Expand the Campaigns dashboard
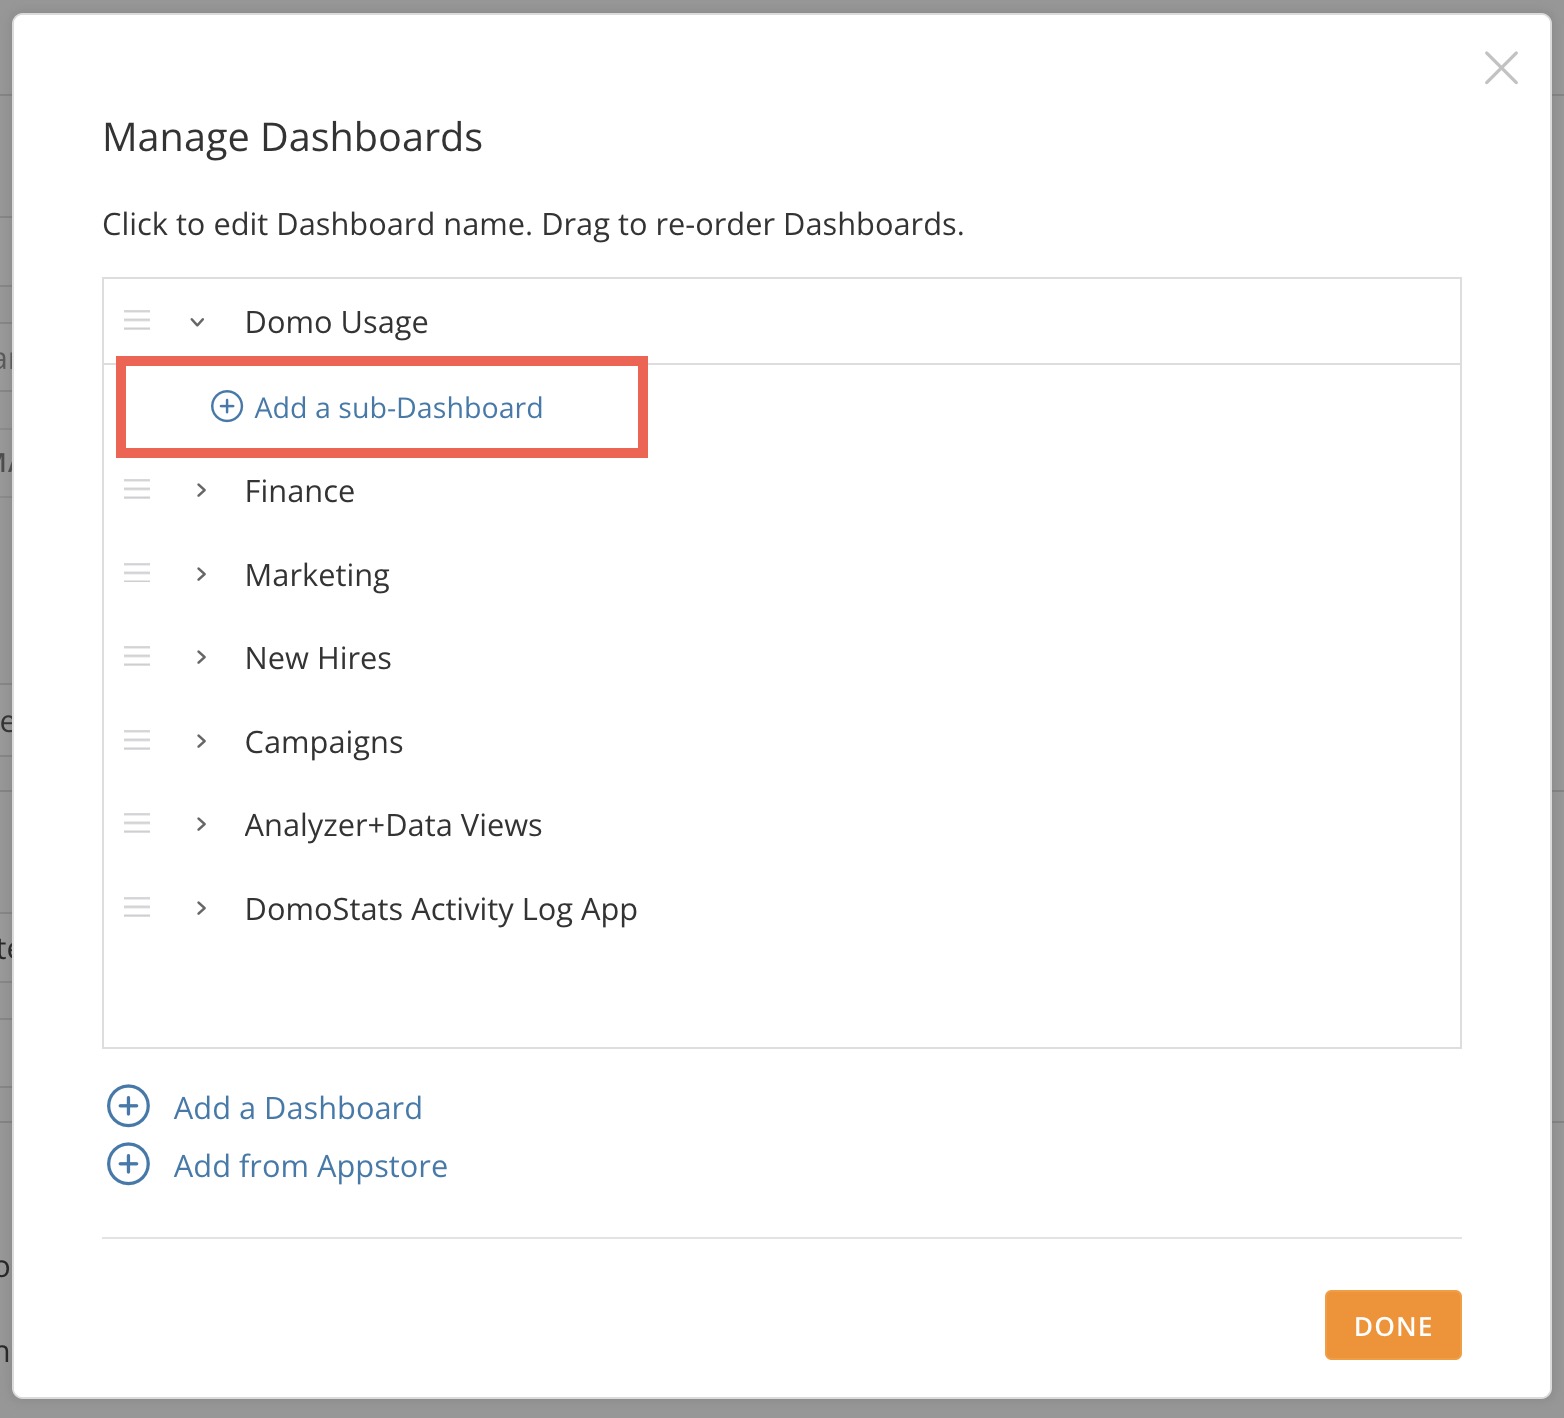Viewport: 1564px width, 1418px height. (201, 741)
